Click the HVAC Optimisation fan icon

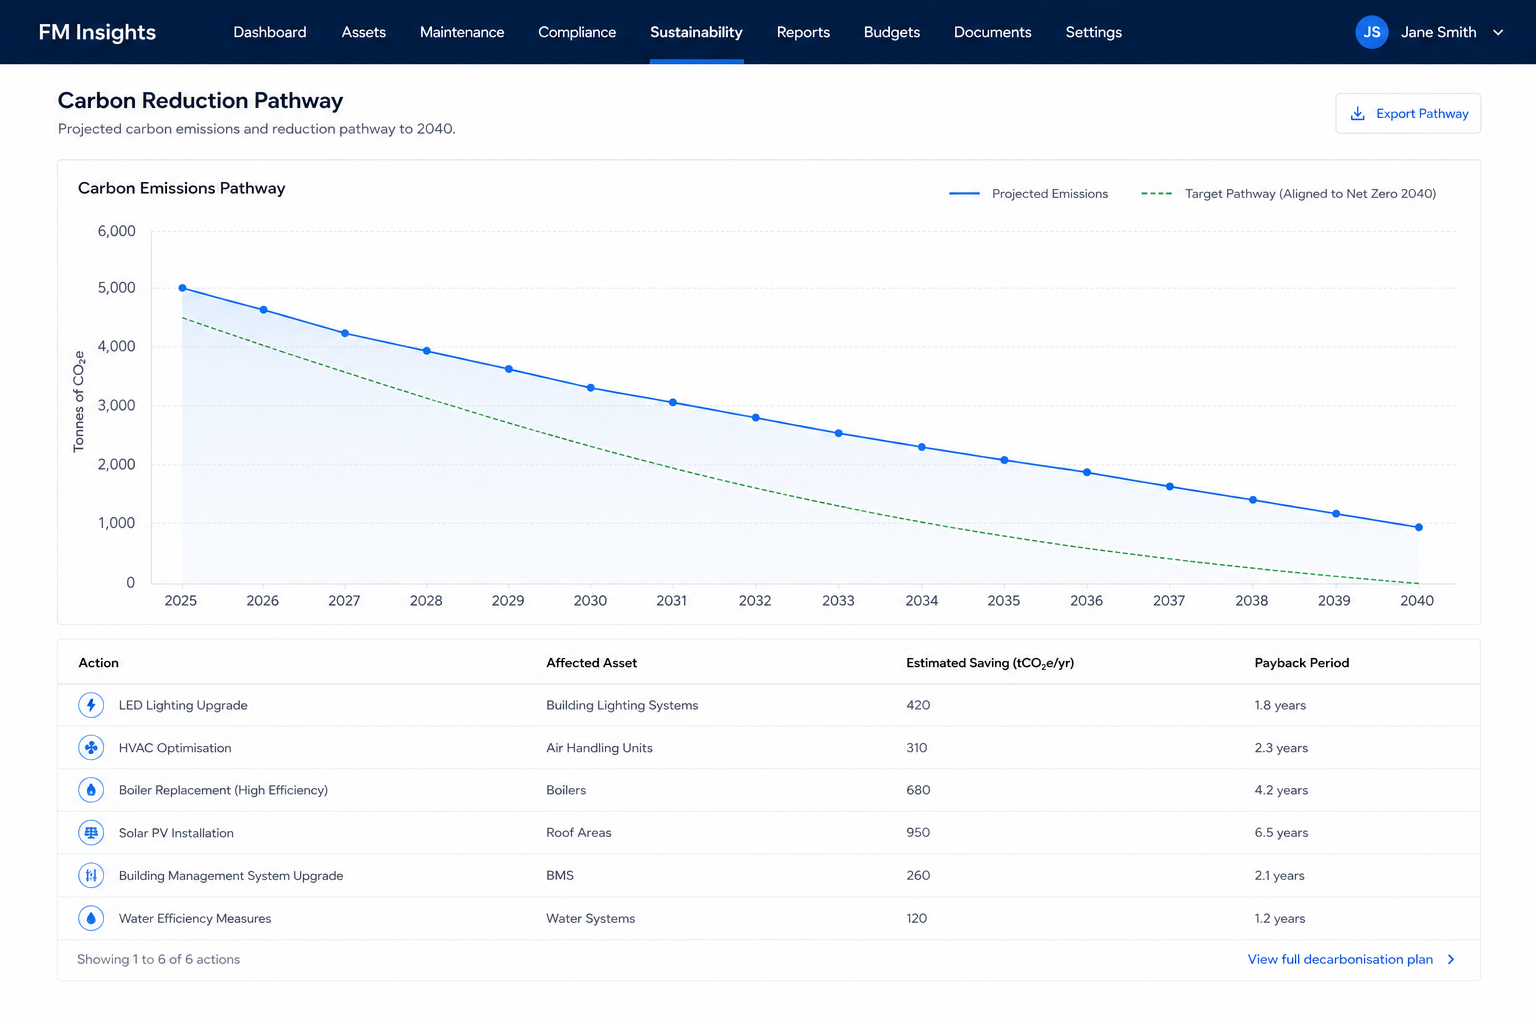coord(91,748)
